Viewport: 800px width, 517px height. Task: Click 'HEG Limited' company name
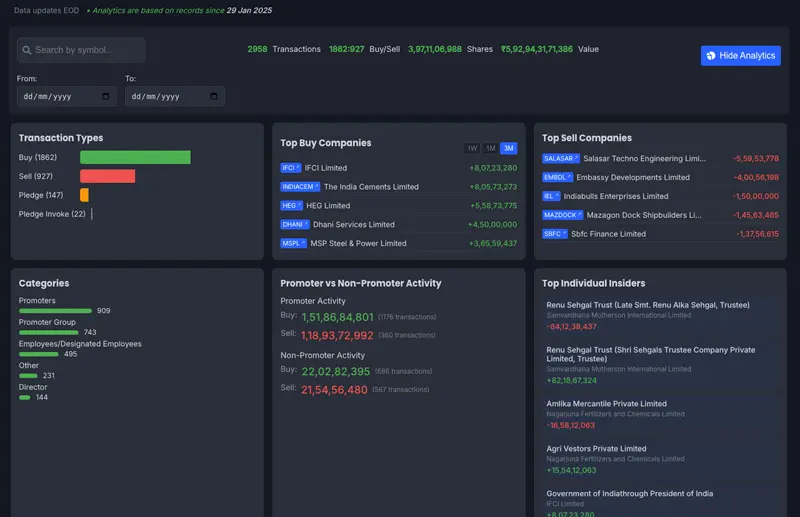[328, 206]
